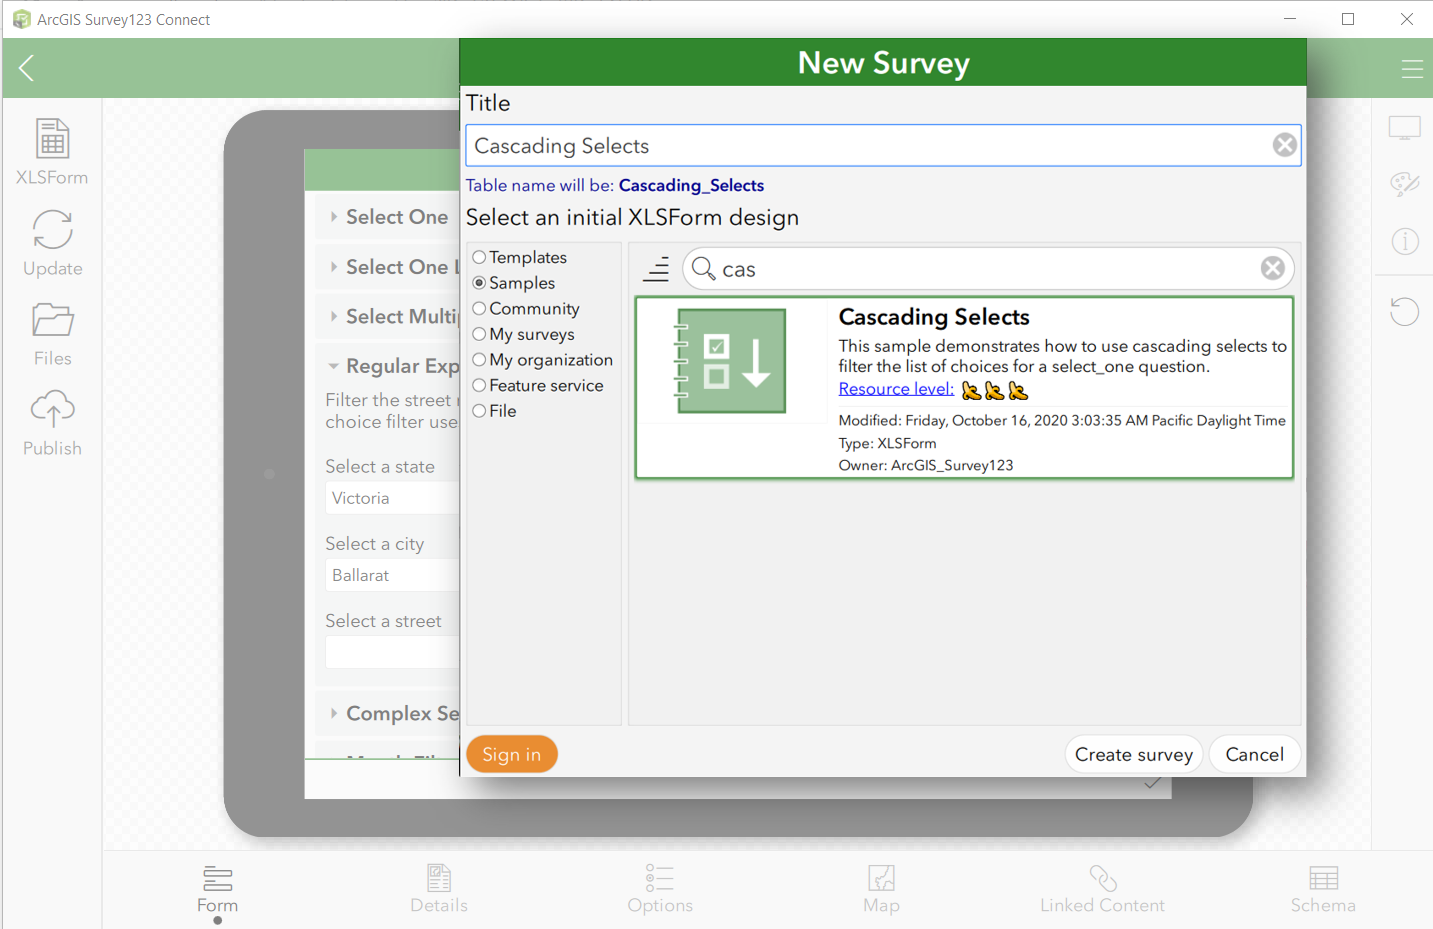Screen dimensions: 1433x929
Task: Open the empty Select a street field
Action: click(392, 652)
